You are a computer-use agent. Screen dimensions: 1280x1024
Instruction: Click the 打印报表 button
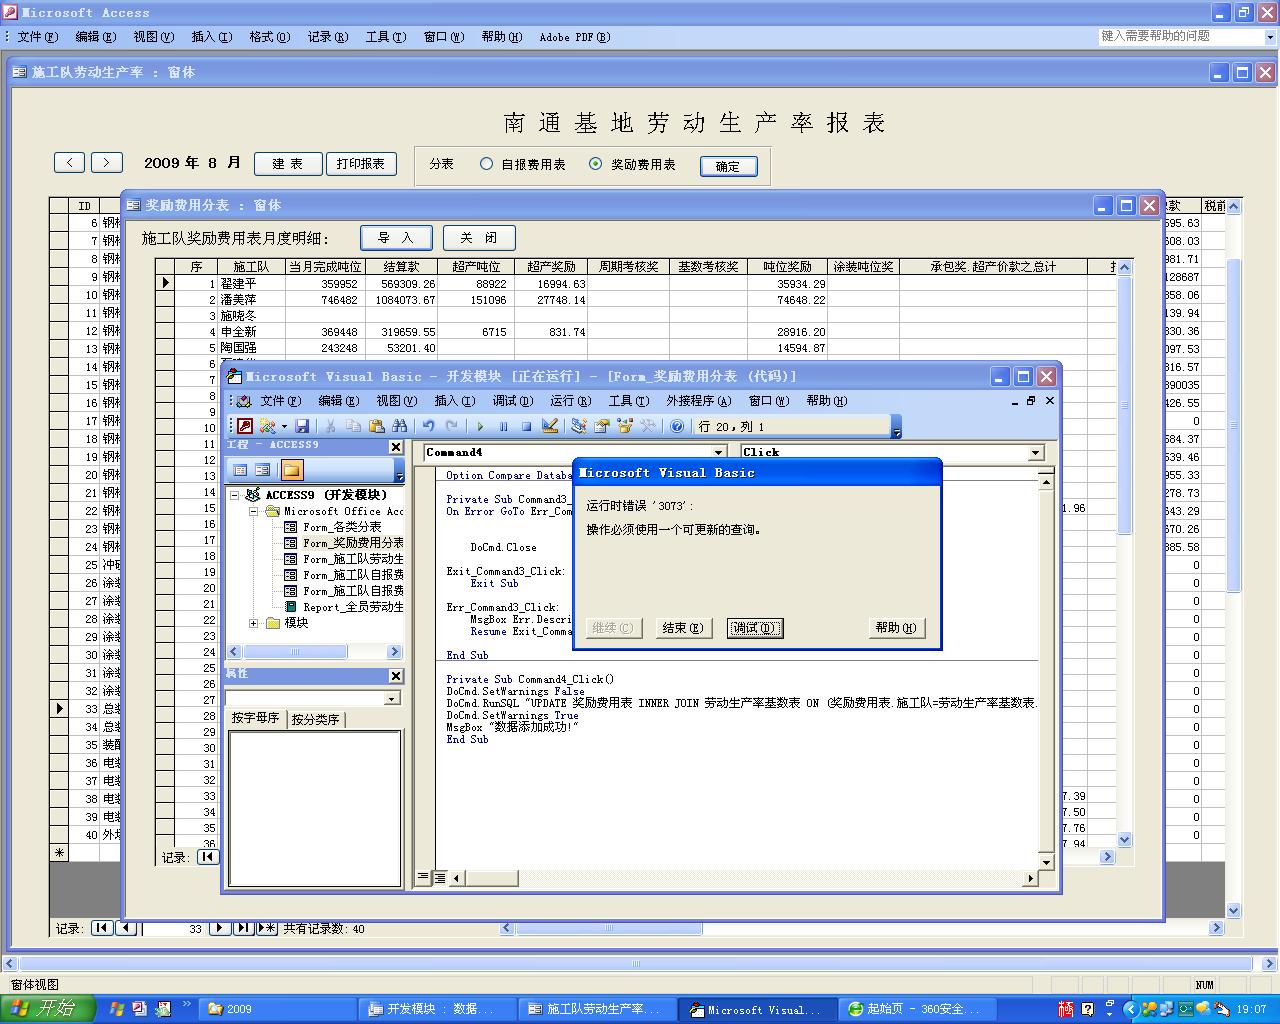click(361, 164)
